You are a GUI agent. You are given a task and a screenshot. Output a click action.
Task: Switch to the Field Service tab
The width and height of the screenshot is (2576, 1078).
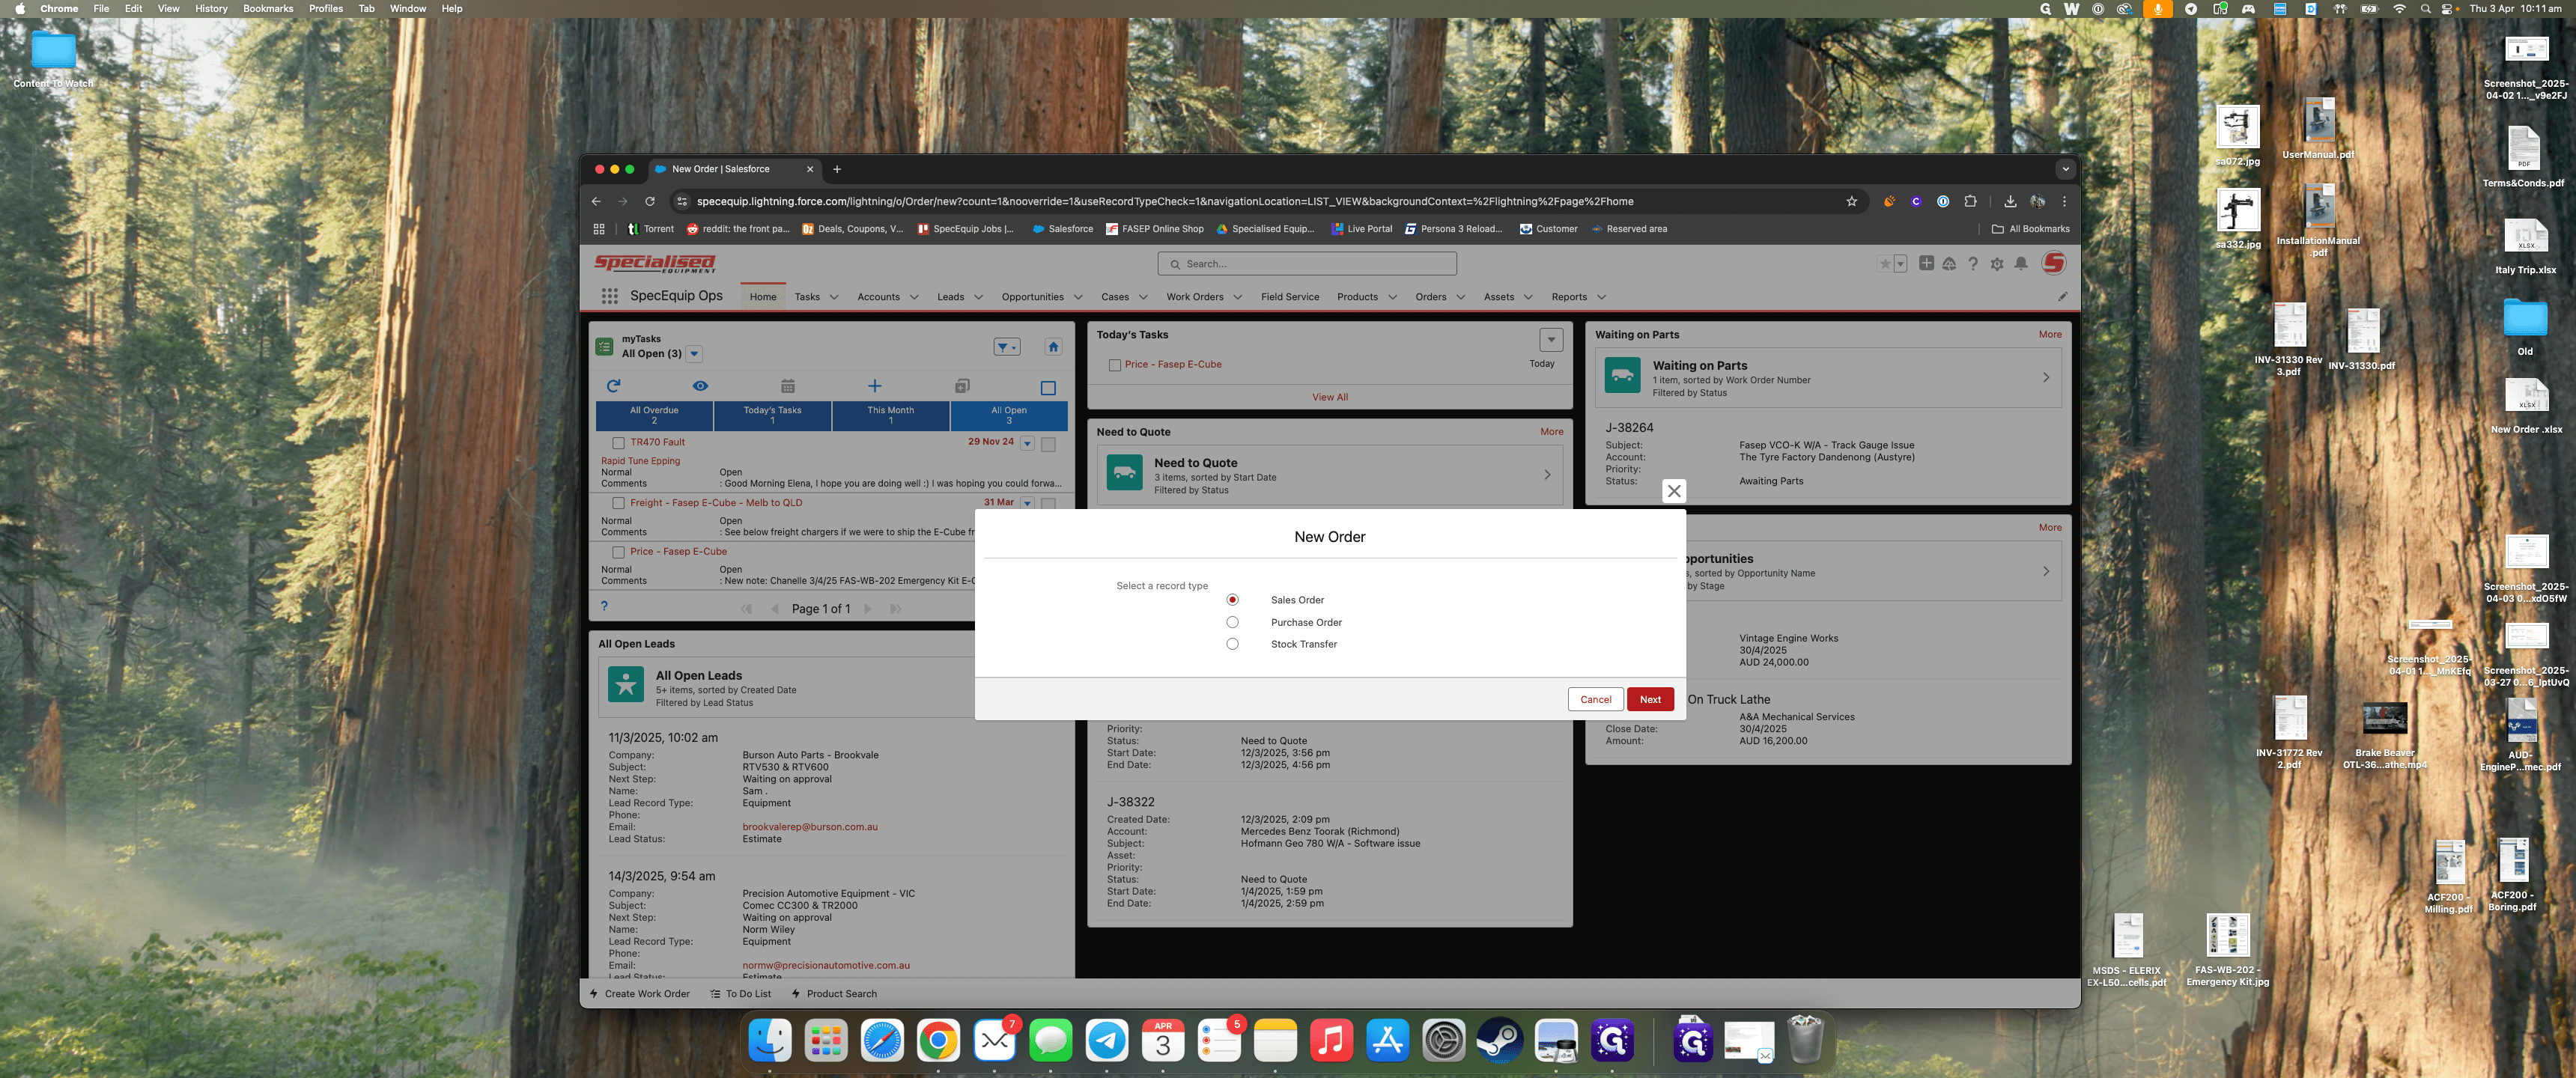[x=1289, y=297]
